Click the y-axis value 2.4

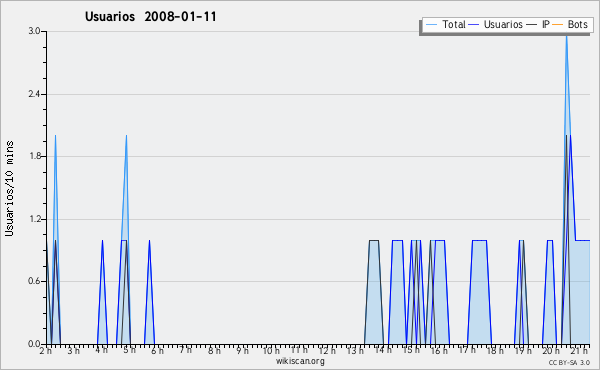(x=35, y=94)
